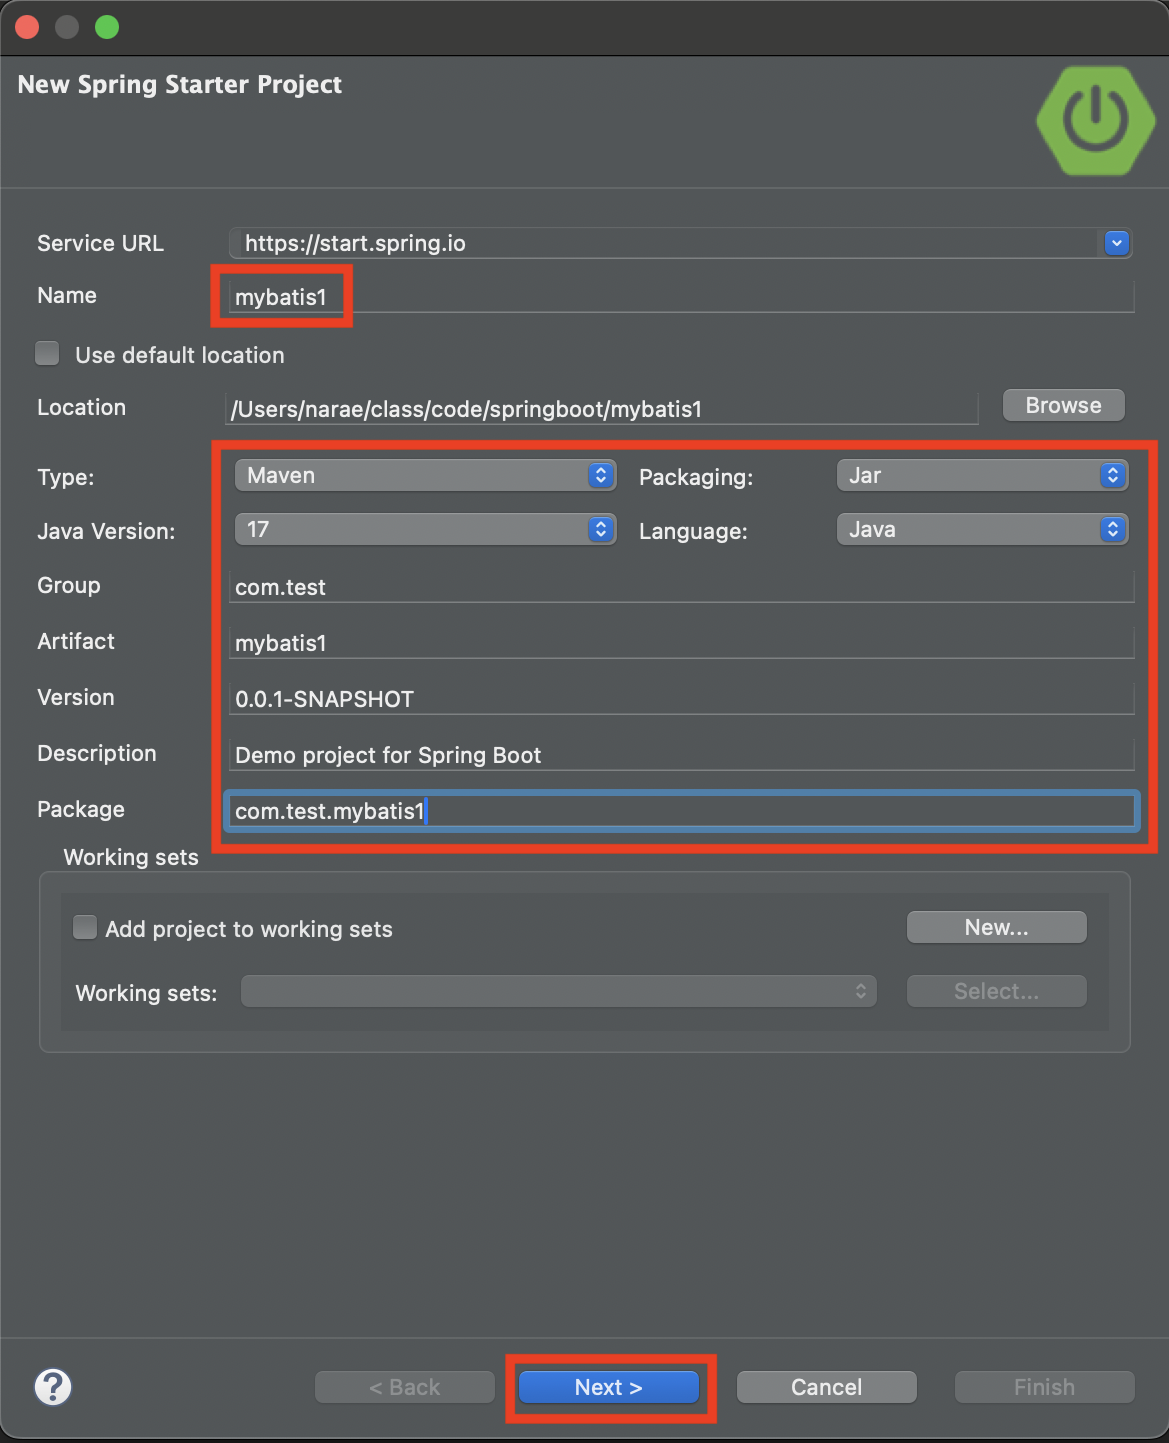The height and width of the screenshot is (1443, 1169).
Task: Open the disabled Working sets combo box
Action: 559,991
